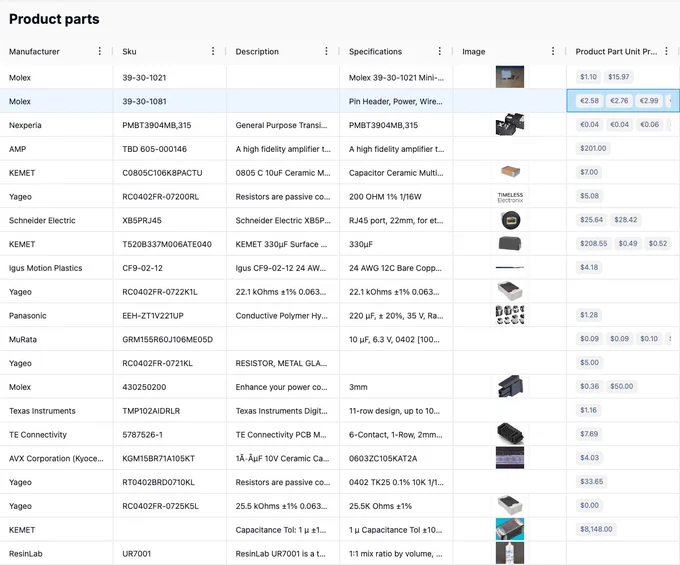680x565 pixels.
Task: Select the 39-30-1081 Sku cell
Action: pyautogui.click(x=170, y=101)
